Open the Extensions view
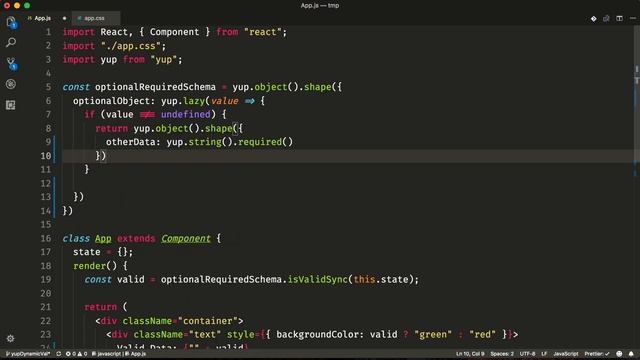The image size is (640, 360). [x=11, y=105]
